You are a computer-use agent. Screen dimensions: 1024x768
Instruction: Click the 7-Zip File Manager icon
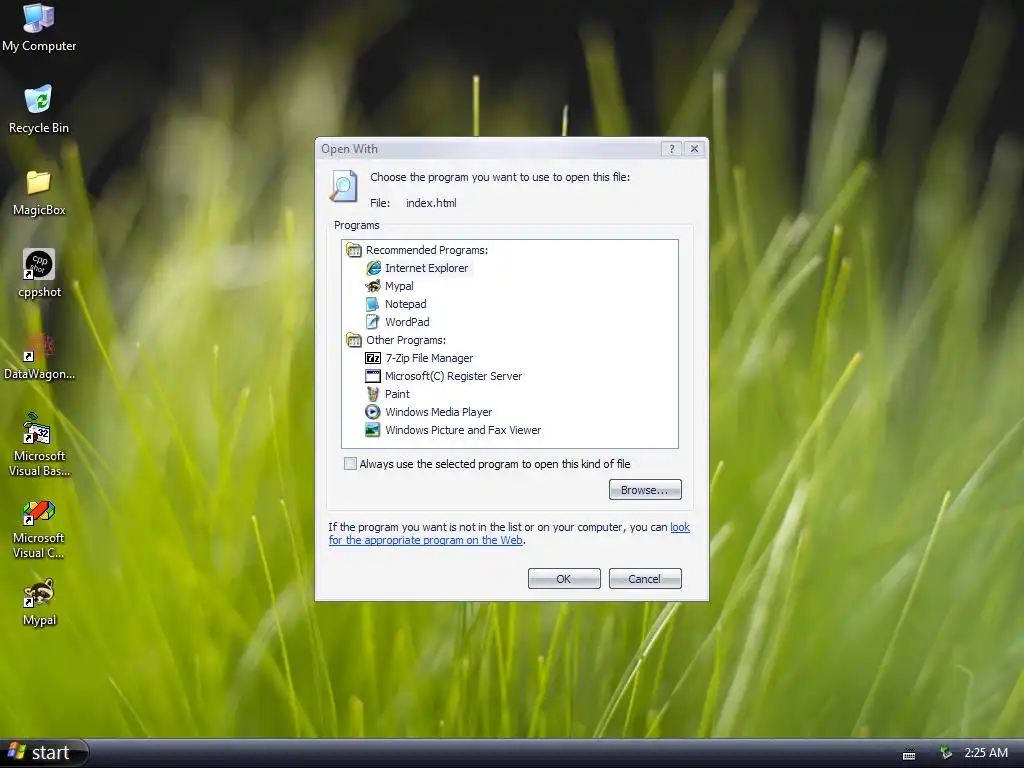coord(373,358)
